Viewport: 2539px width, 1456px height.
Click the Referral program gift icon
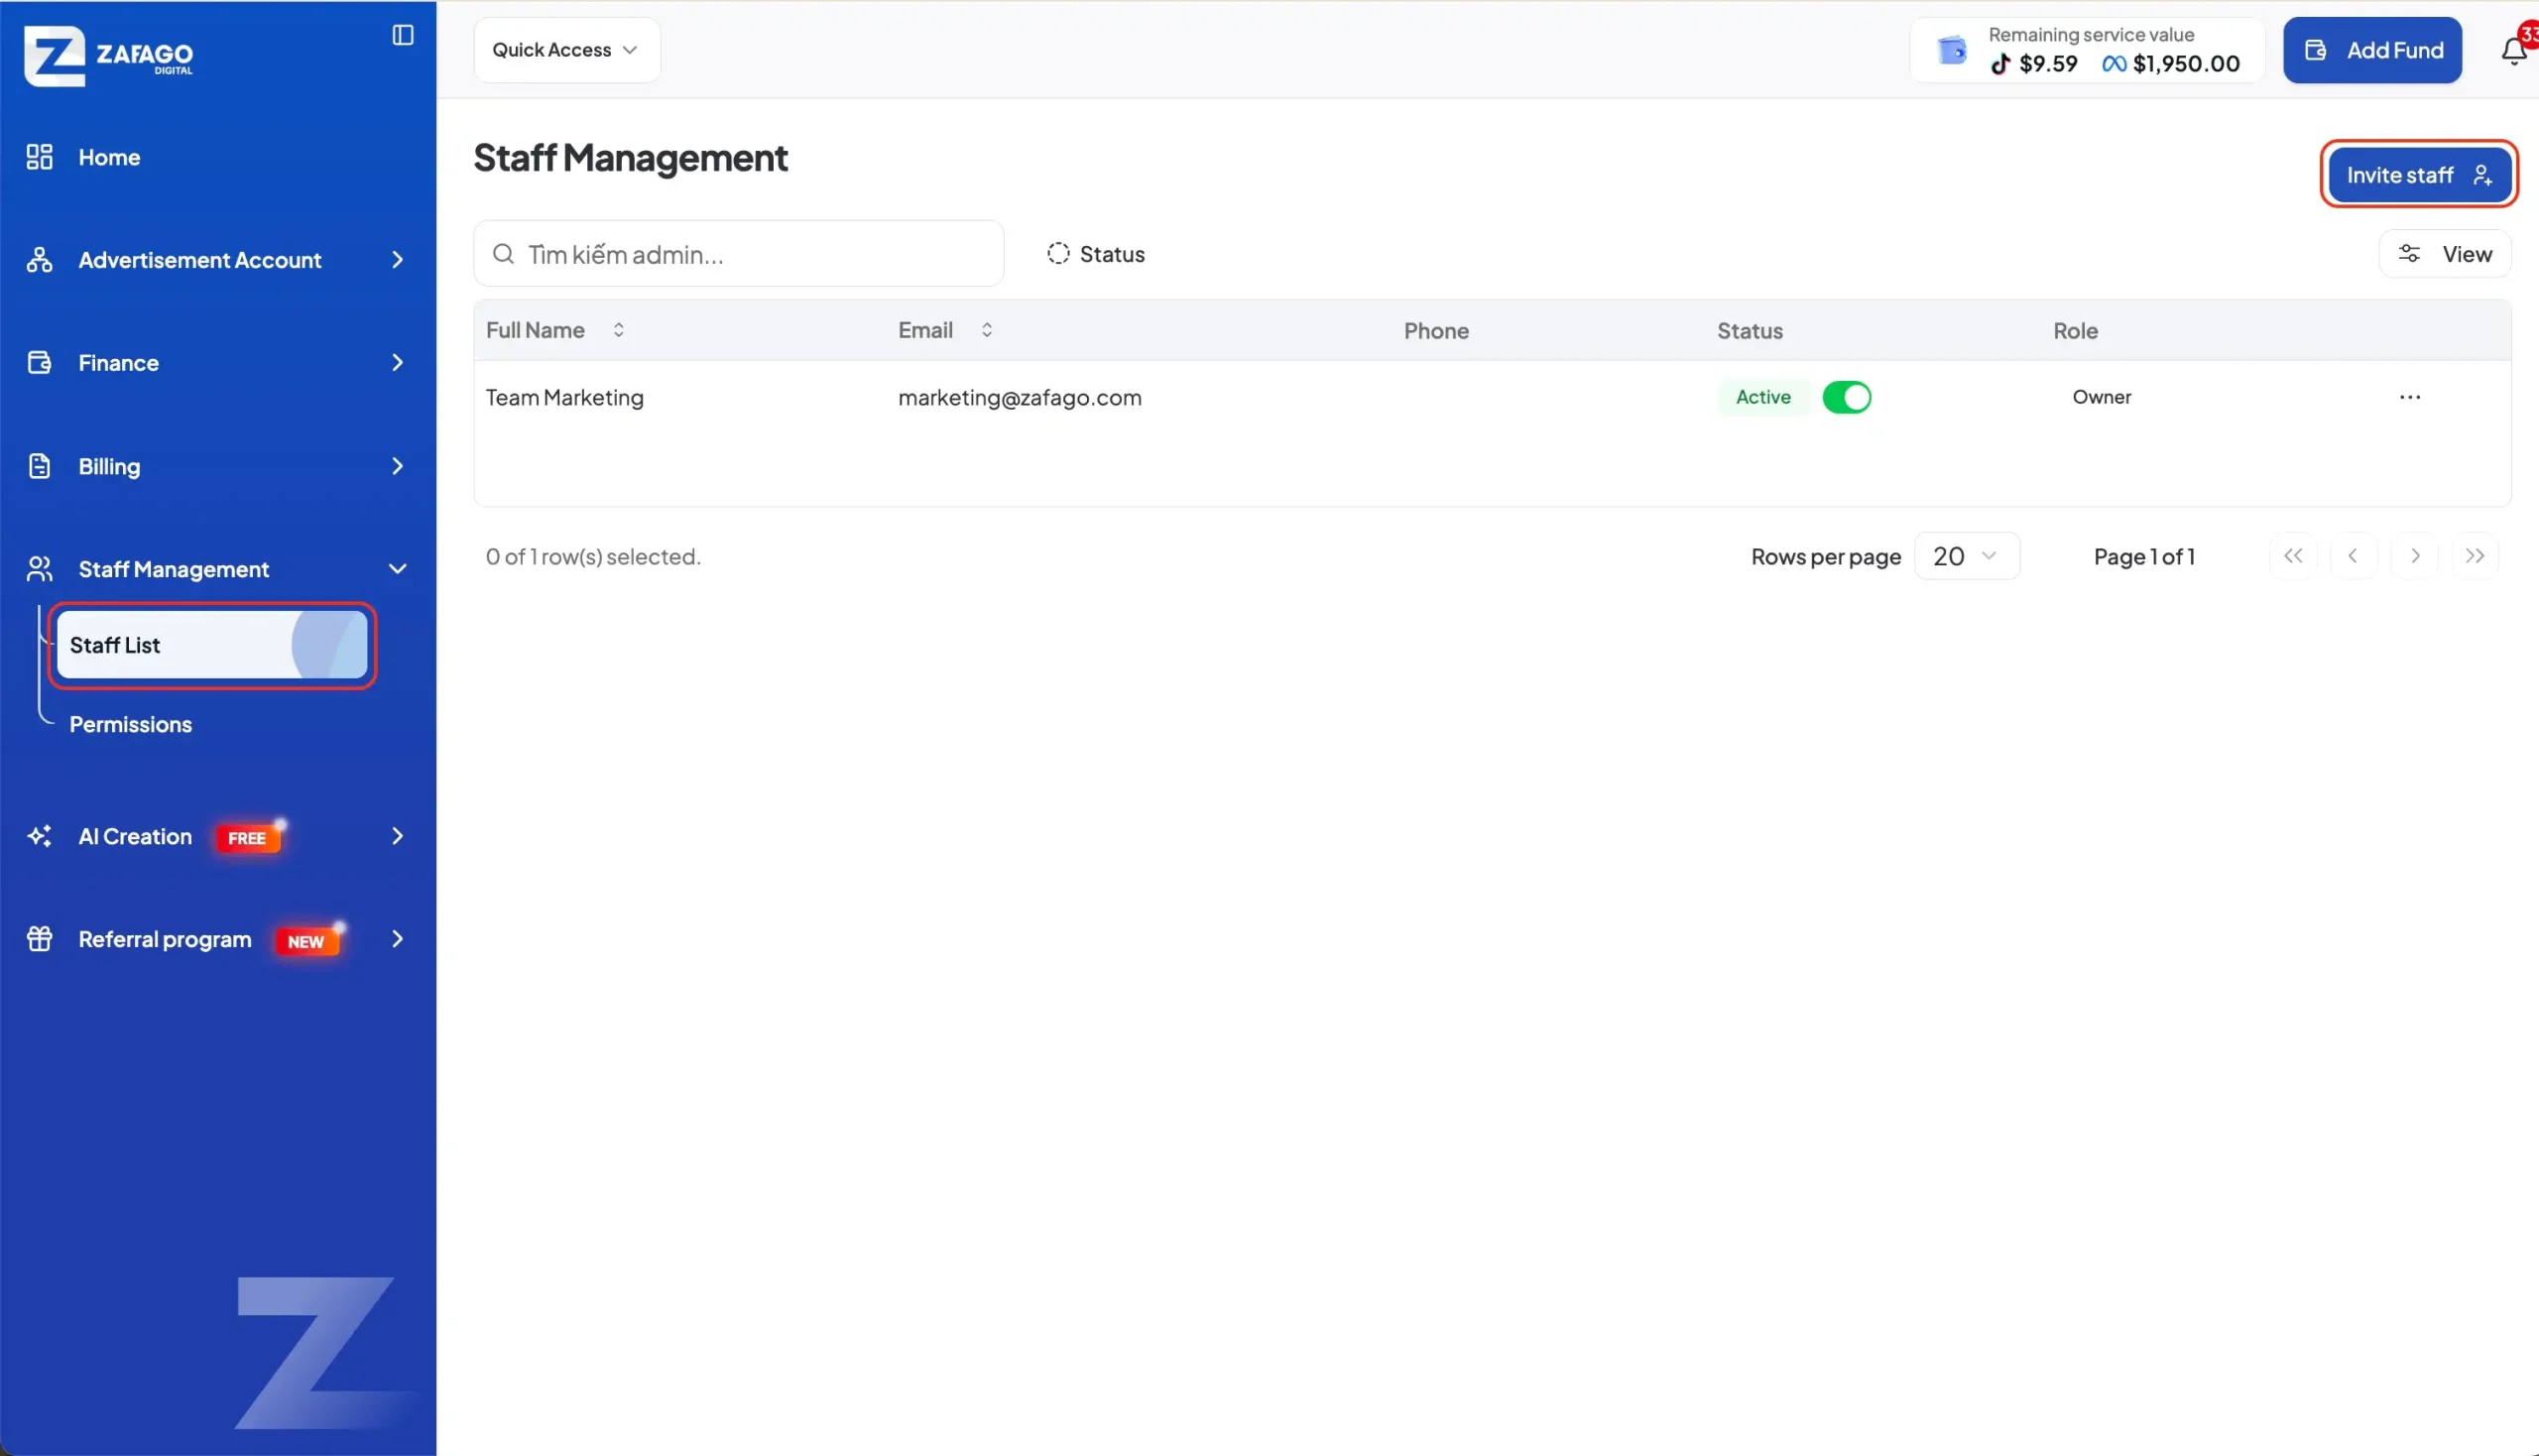(x=39, y=939)
